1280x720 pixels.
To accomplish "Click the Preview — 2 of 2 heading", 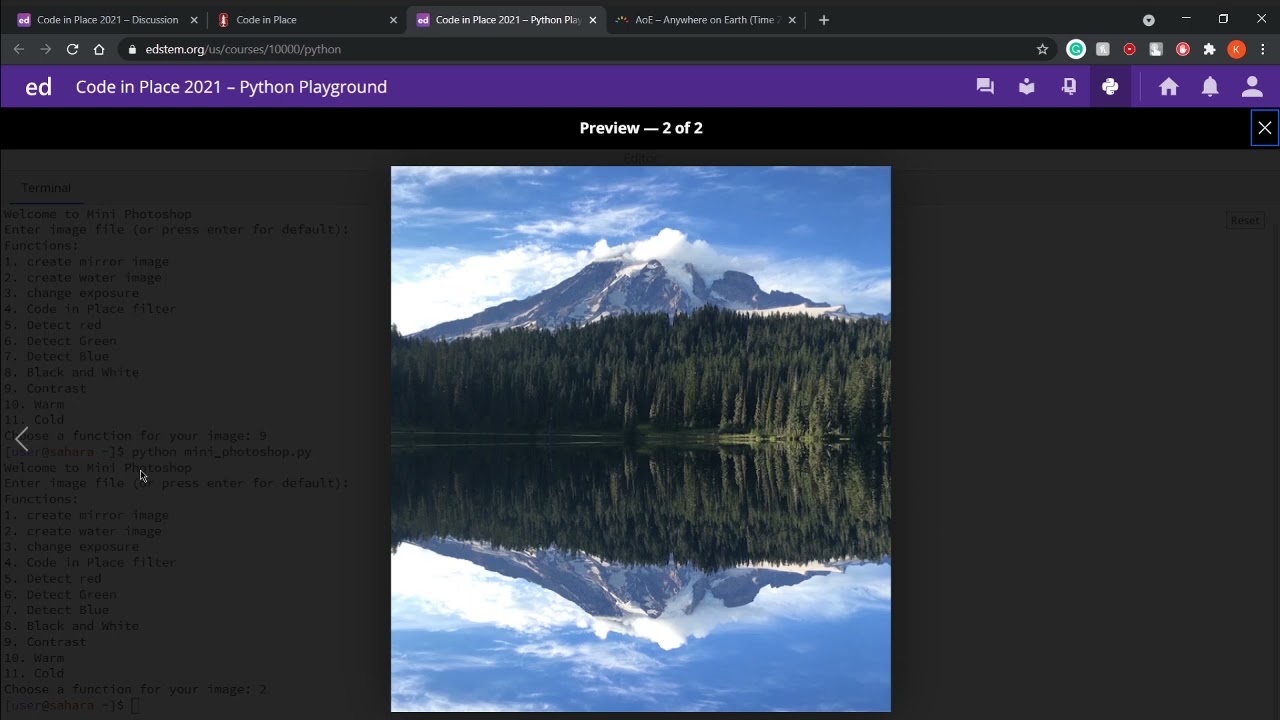I will pyautogui.click(x=641, y=128).
